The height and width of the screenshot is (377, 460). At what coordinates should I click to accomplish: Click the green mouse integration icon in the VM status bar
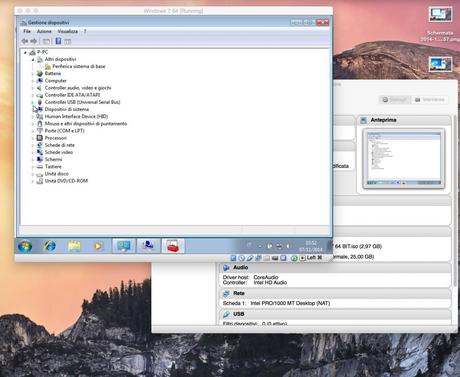(x=294, y=258)
